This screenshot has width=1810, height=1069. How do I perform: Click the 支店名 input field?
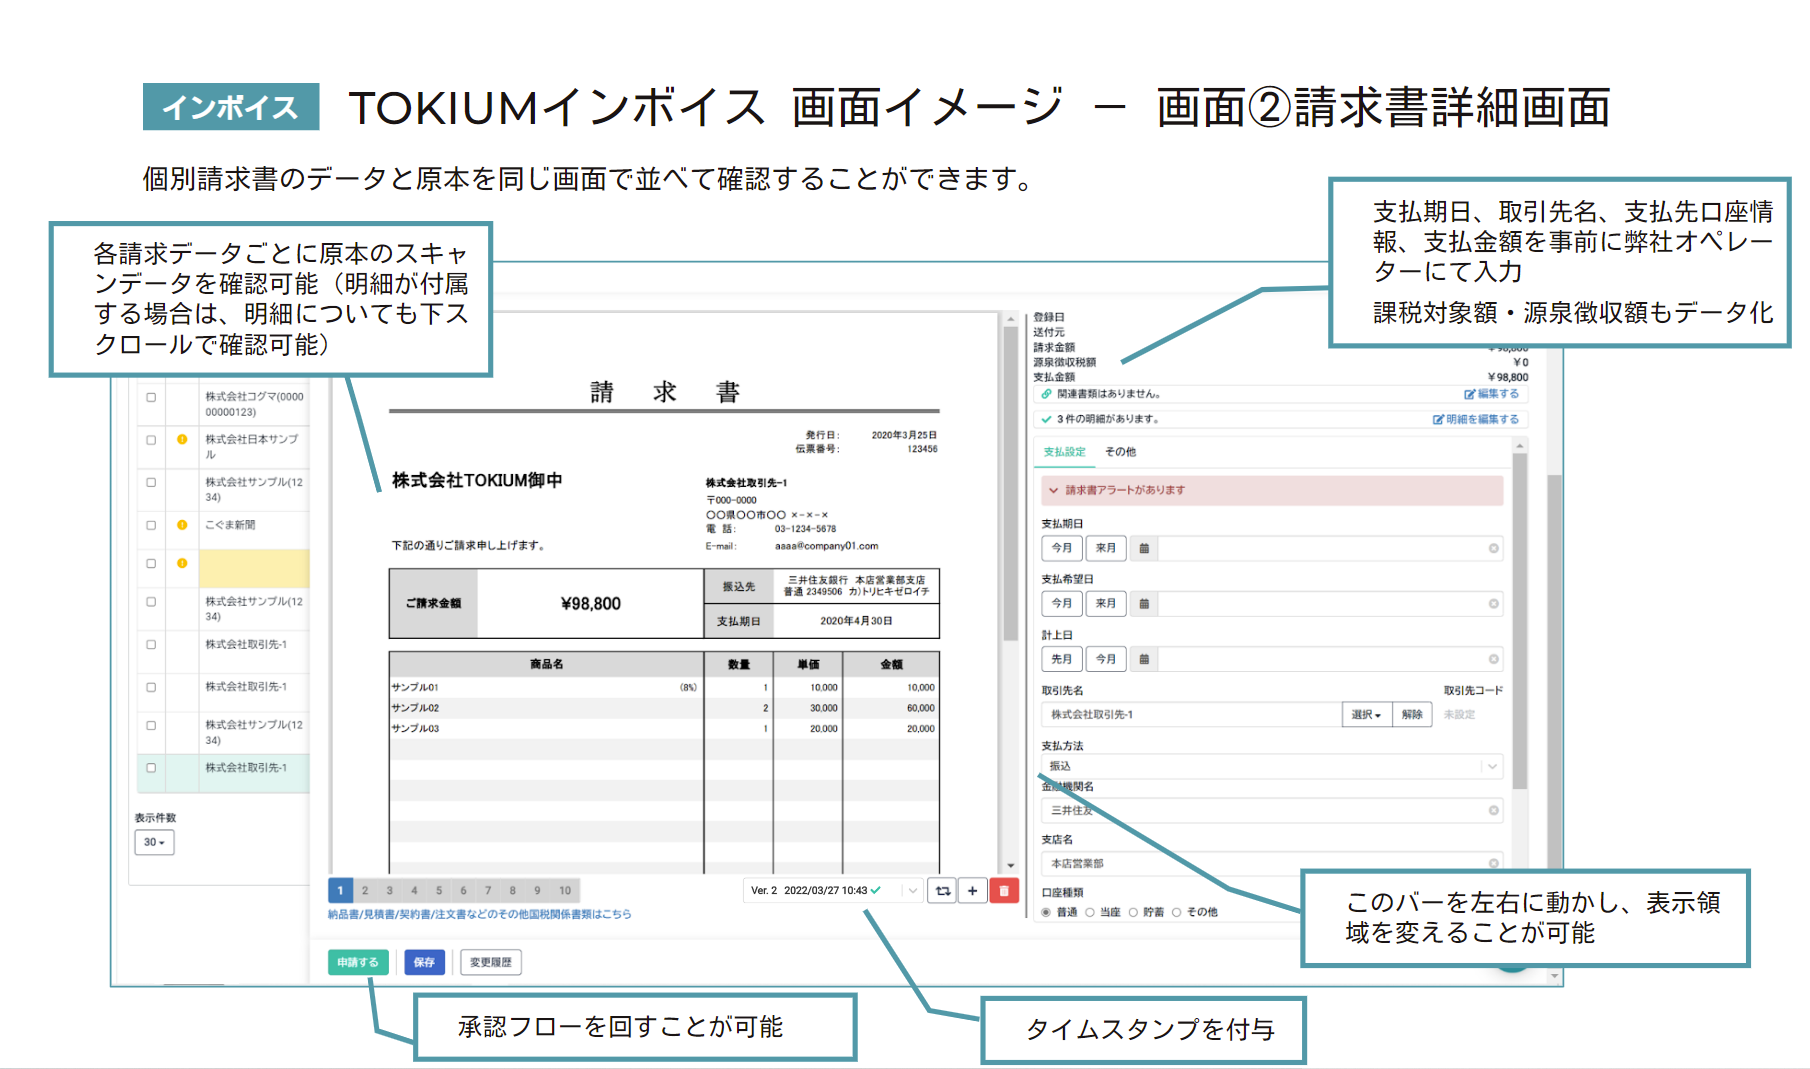click(1265, 863)
